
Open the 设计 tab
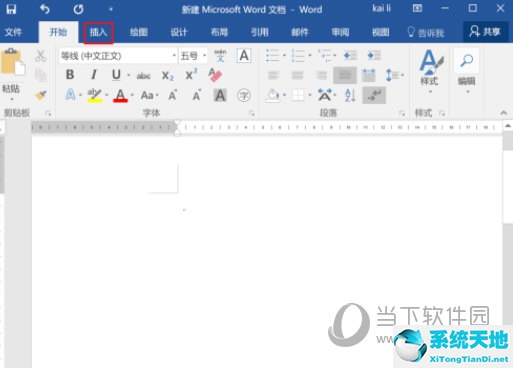tap(179, 32)
